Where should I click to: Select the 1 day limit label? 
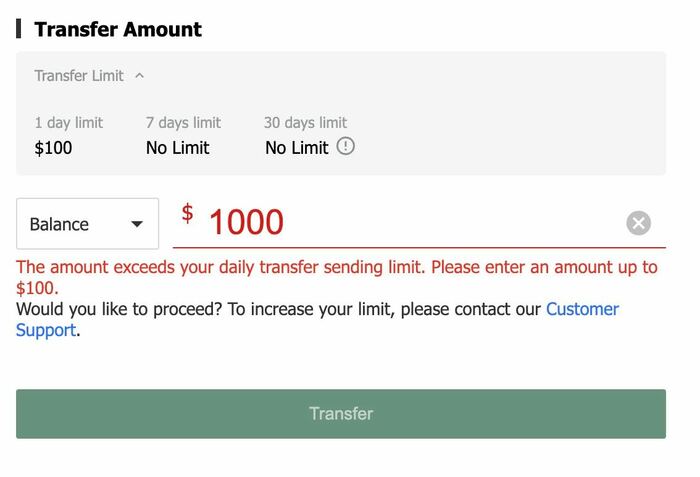click(69, 123)
